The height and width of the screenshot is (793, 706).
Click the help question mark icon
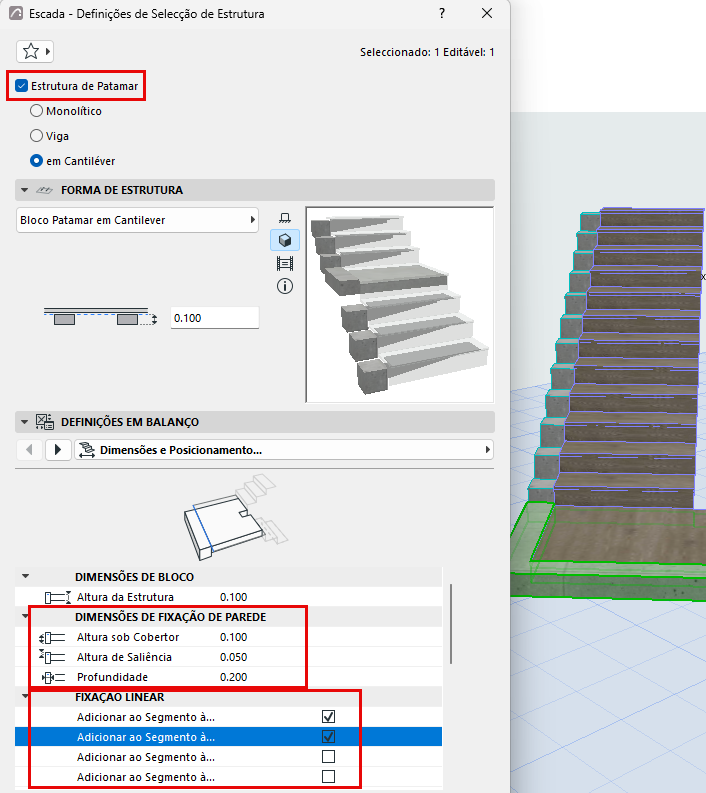442,13
